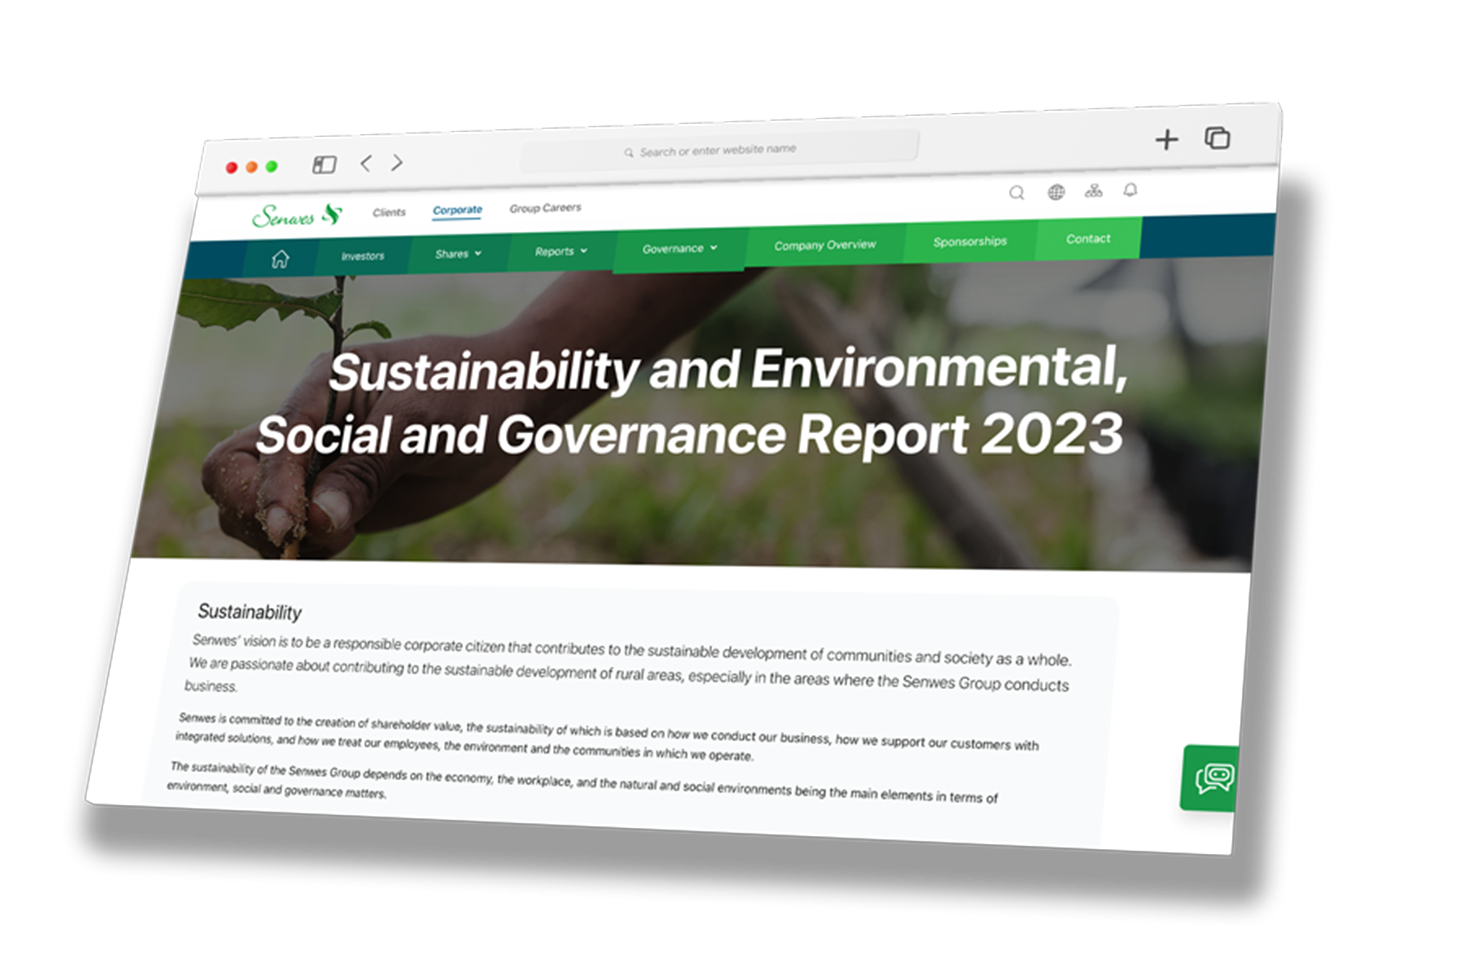The height and width of the screenshot is (980, 1480).
Task: Select the Corporate top tab
Action: point(457,210)
